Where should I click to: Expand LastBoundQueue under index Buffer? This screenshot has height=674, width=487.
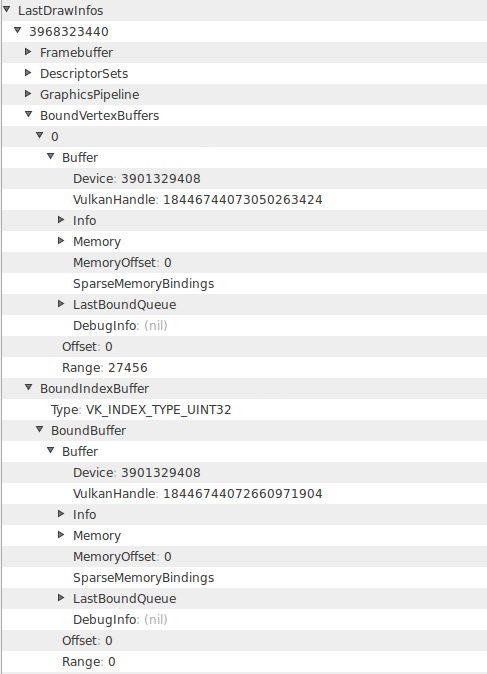coord(61,598)
